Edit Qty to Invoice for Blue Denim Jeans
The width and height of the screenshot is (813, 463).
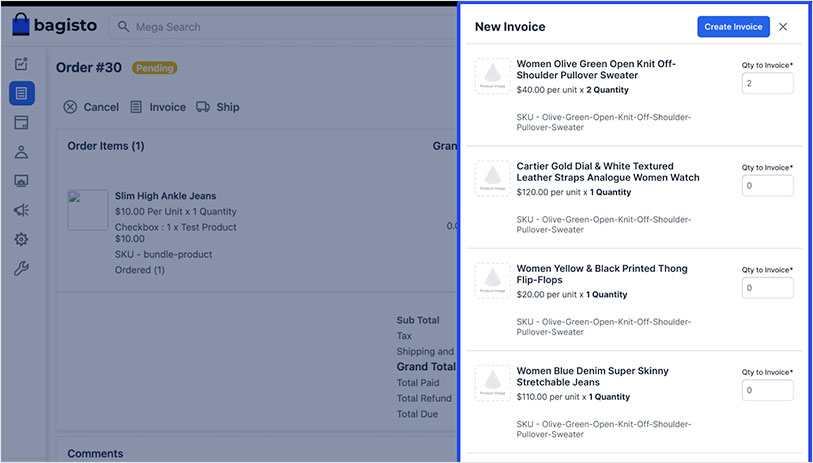coord(767,390)
